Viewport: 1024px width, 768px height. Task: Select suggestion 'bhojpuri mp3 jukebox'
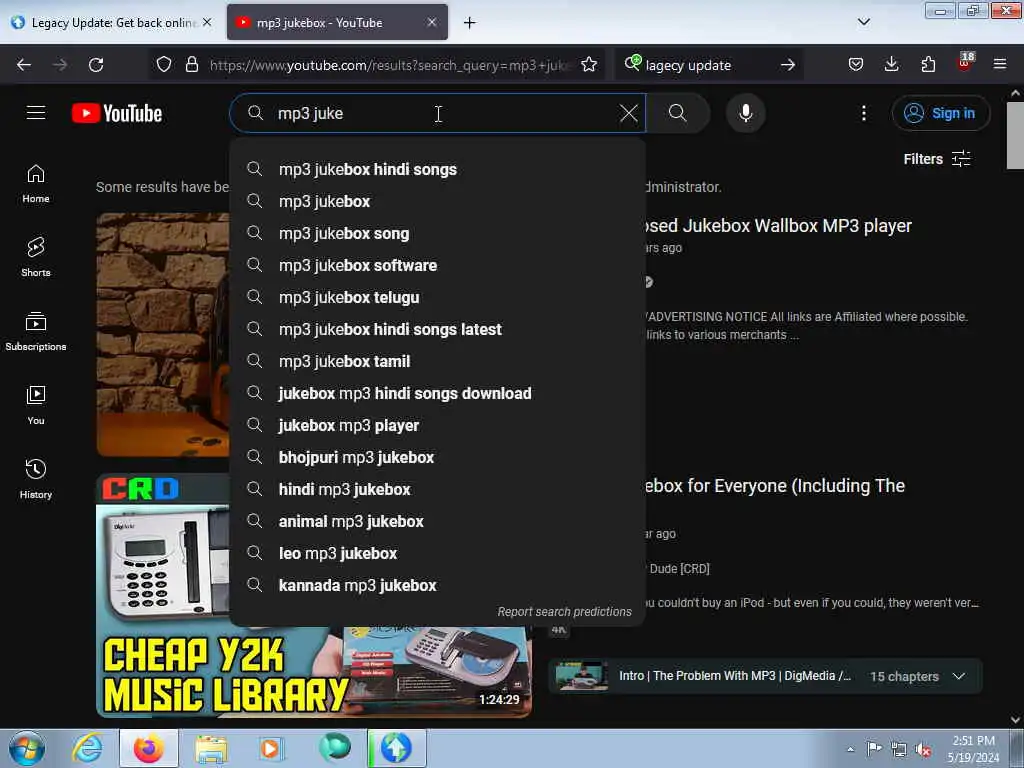point(438,457)
